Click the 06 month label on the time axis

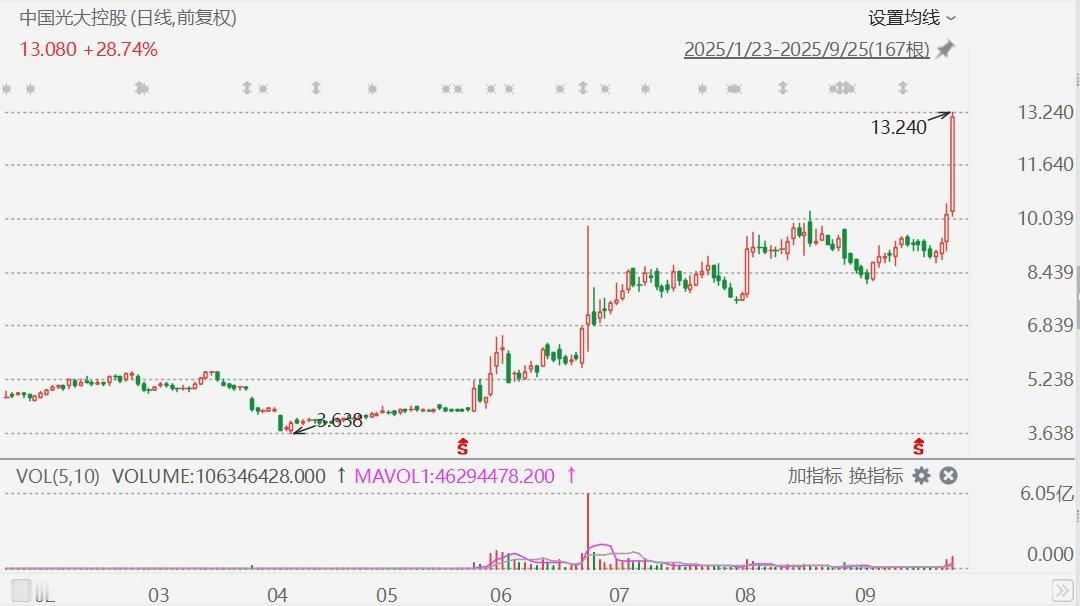(501, 595)
